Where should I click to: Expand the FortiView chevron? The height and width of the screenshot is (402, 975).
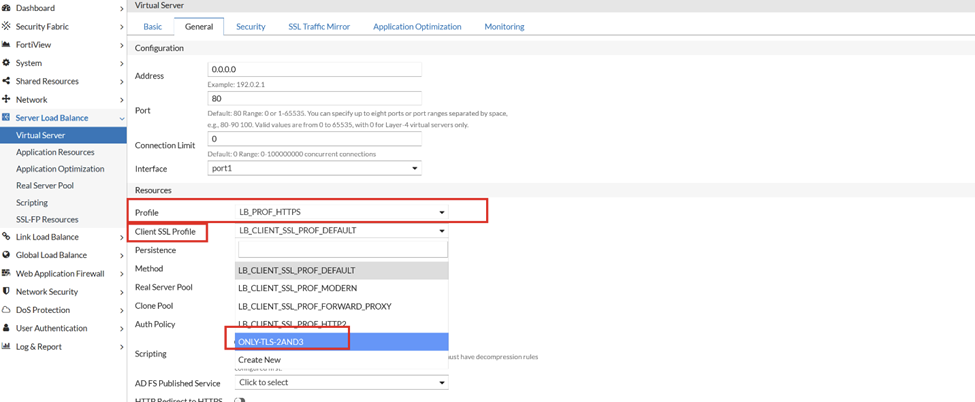pyautogui.click(x=121, y=45)
